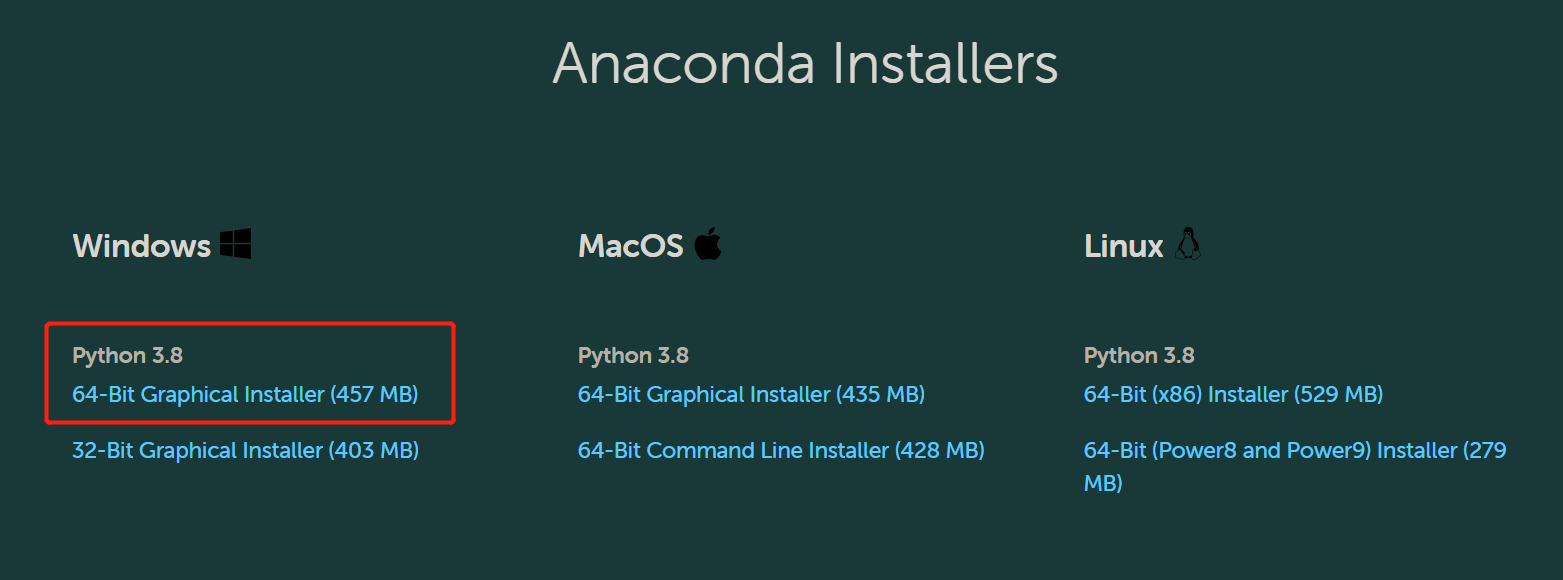Download the Windows 32-Bit Graphical Installer (403 MB)
Screen dimensions: 1563x580
click(246, 450)
